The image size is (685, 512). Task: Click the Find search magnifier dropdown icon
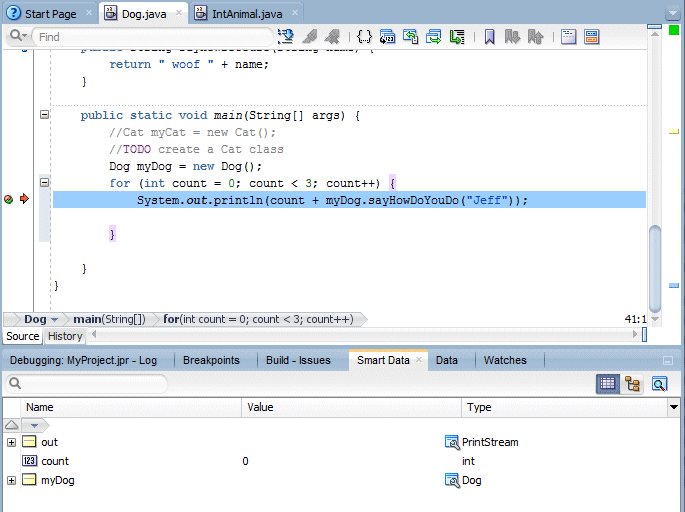coord(18,36)
